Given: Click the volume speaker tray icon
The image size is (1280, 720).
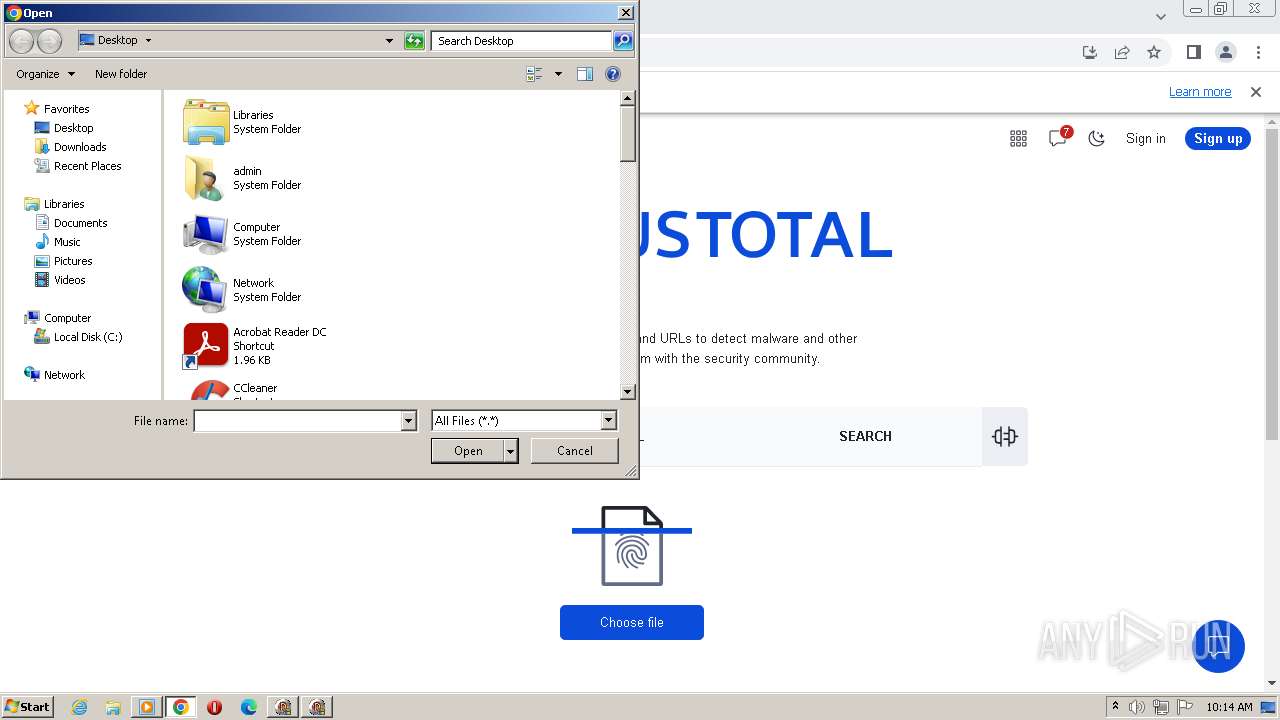Looking at the screenshot, I should (x=1137, y=707).
